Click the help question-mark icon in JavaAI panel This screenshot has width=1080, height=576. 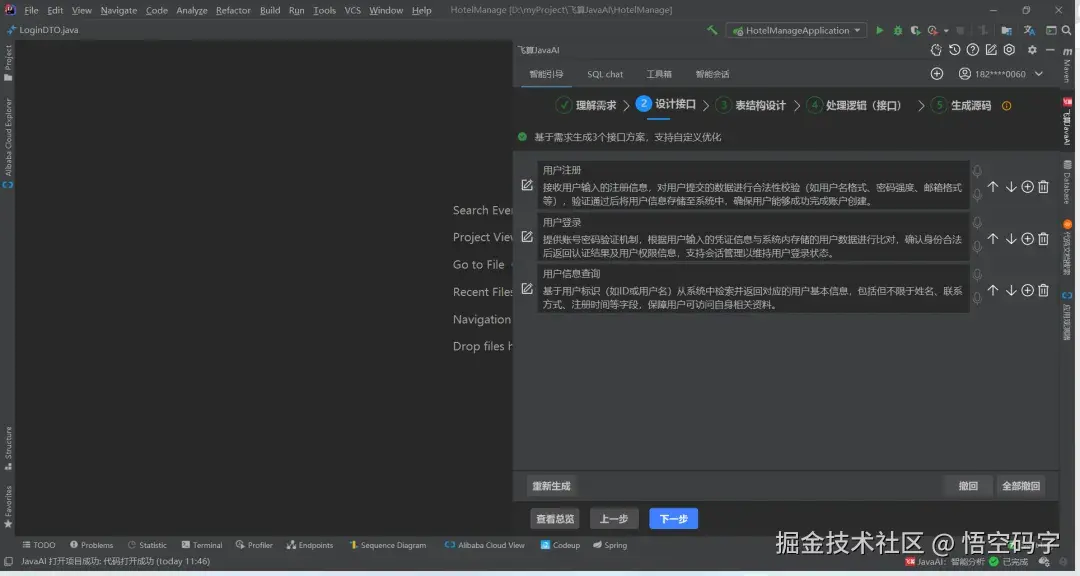(973, 49)
